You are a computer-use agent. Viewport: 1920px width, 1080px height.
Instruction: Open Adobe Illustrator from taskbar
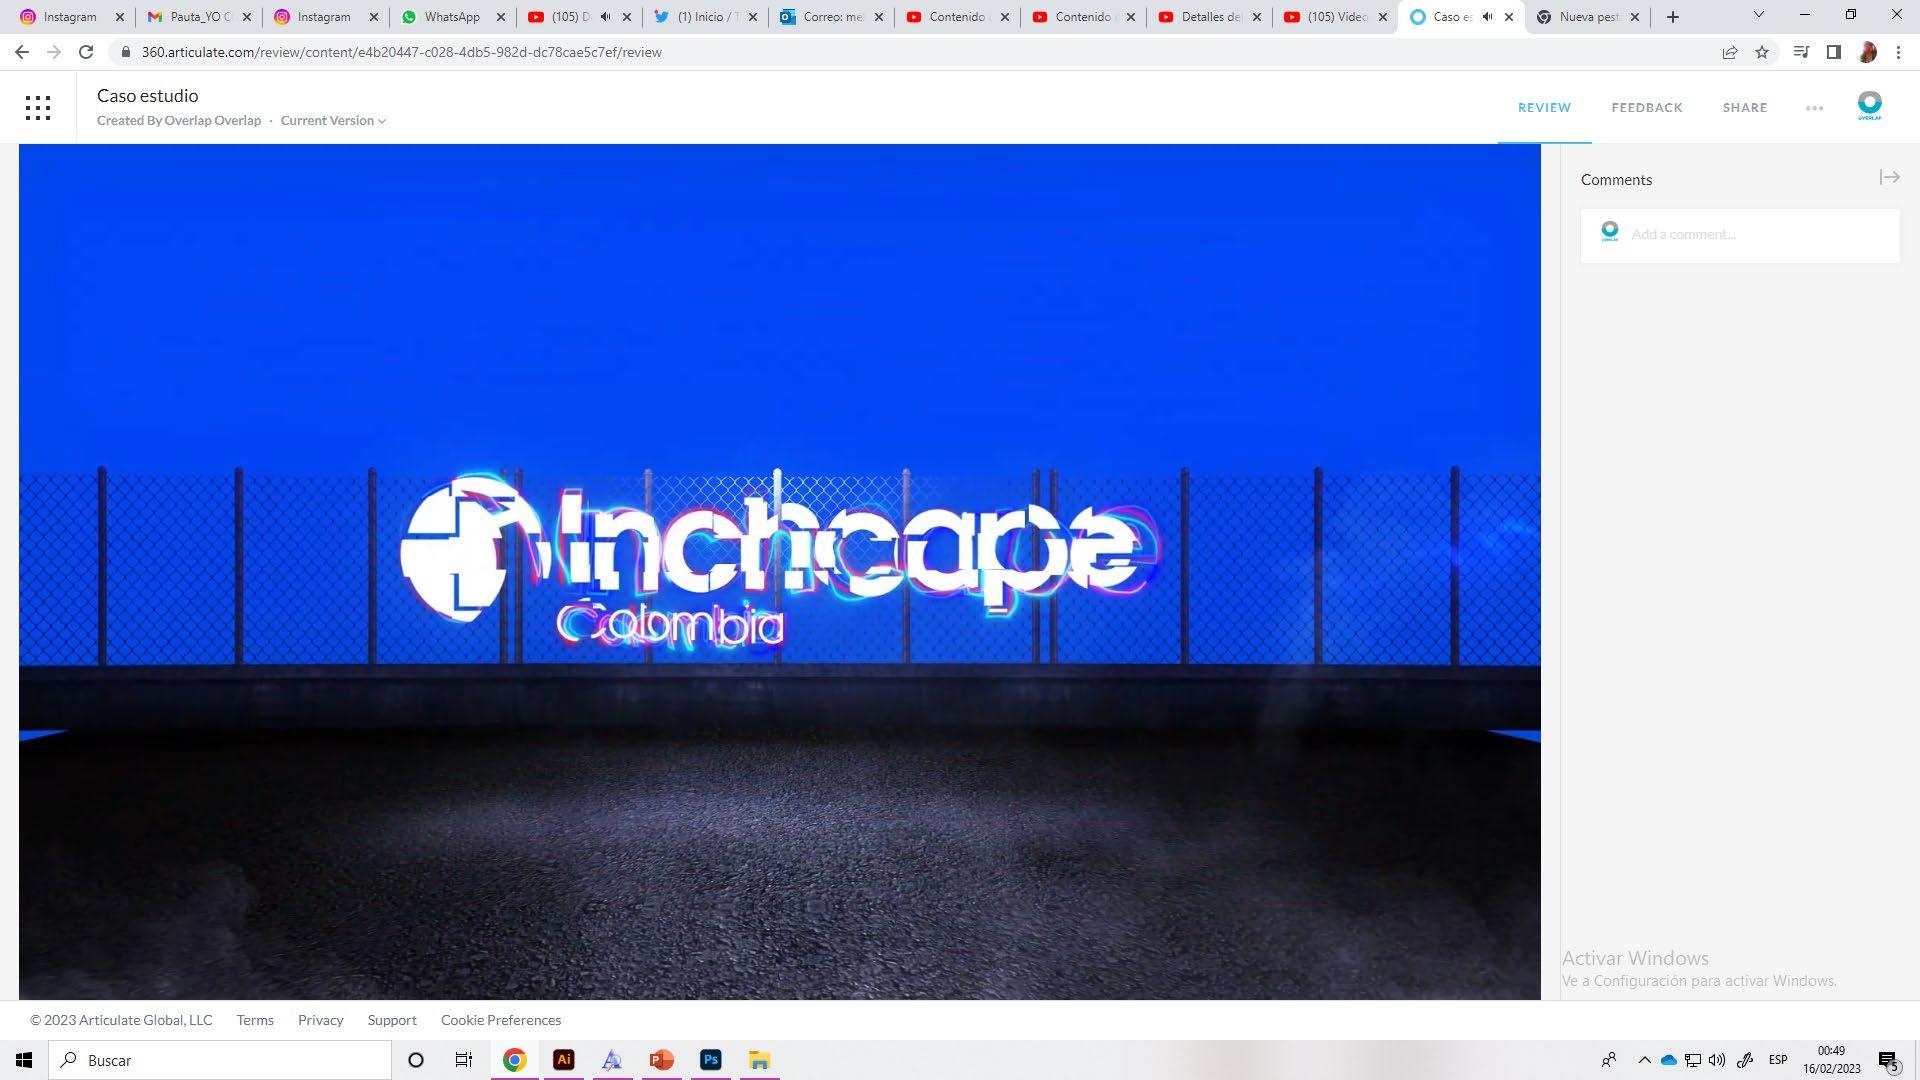564,1060
